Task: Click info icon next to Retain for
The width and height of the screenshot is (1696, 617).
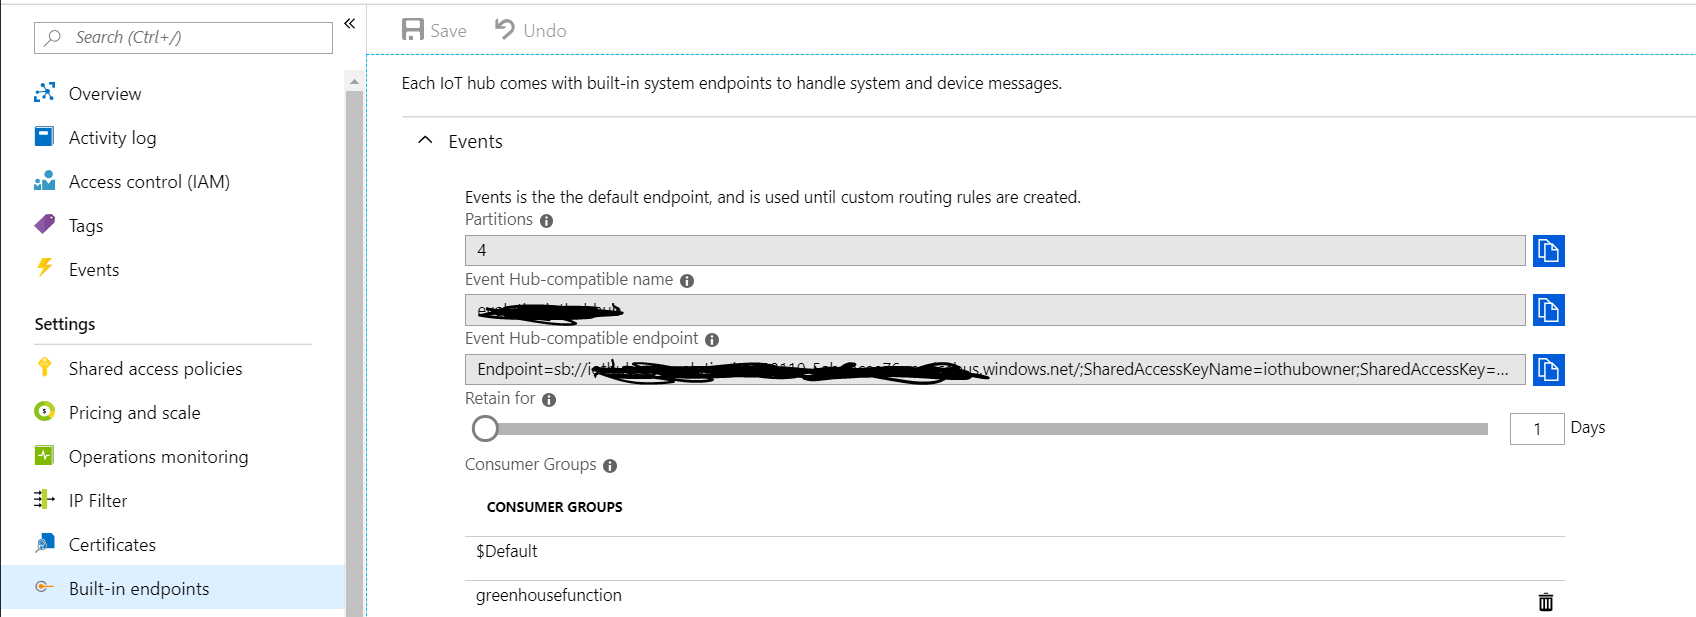Action: (549, 400)
